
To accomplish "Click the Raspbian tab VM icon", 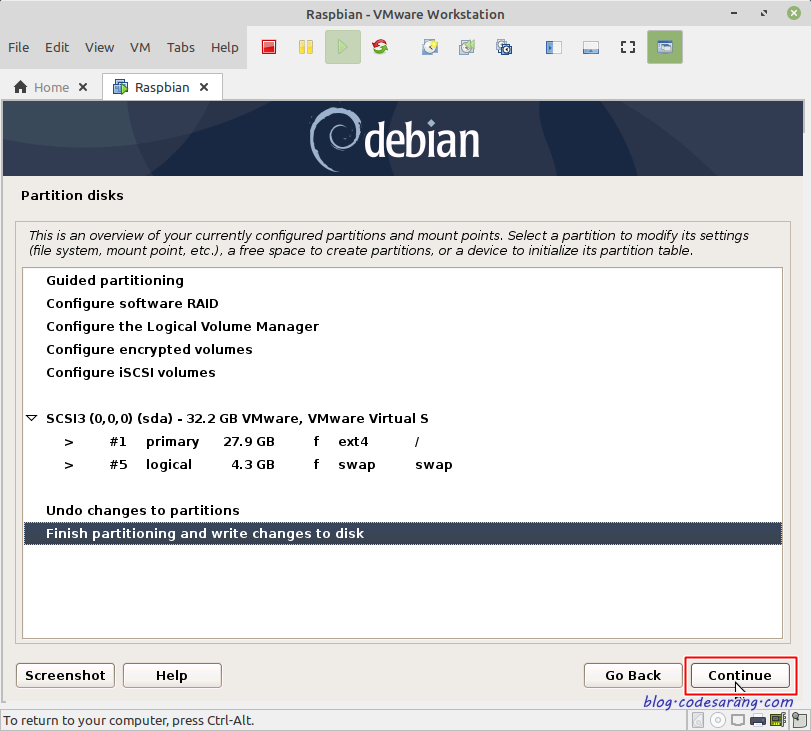I will (x=121, y=87).
